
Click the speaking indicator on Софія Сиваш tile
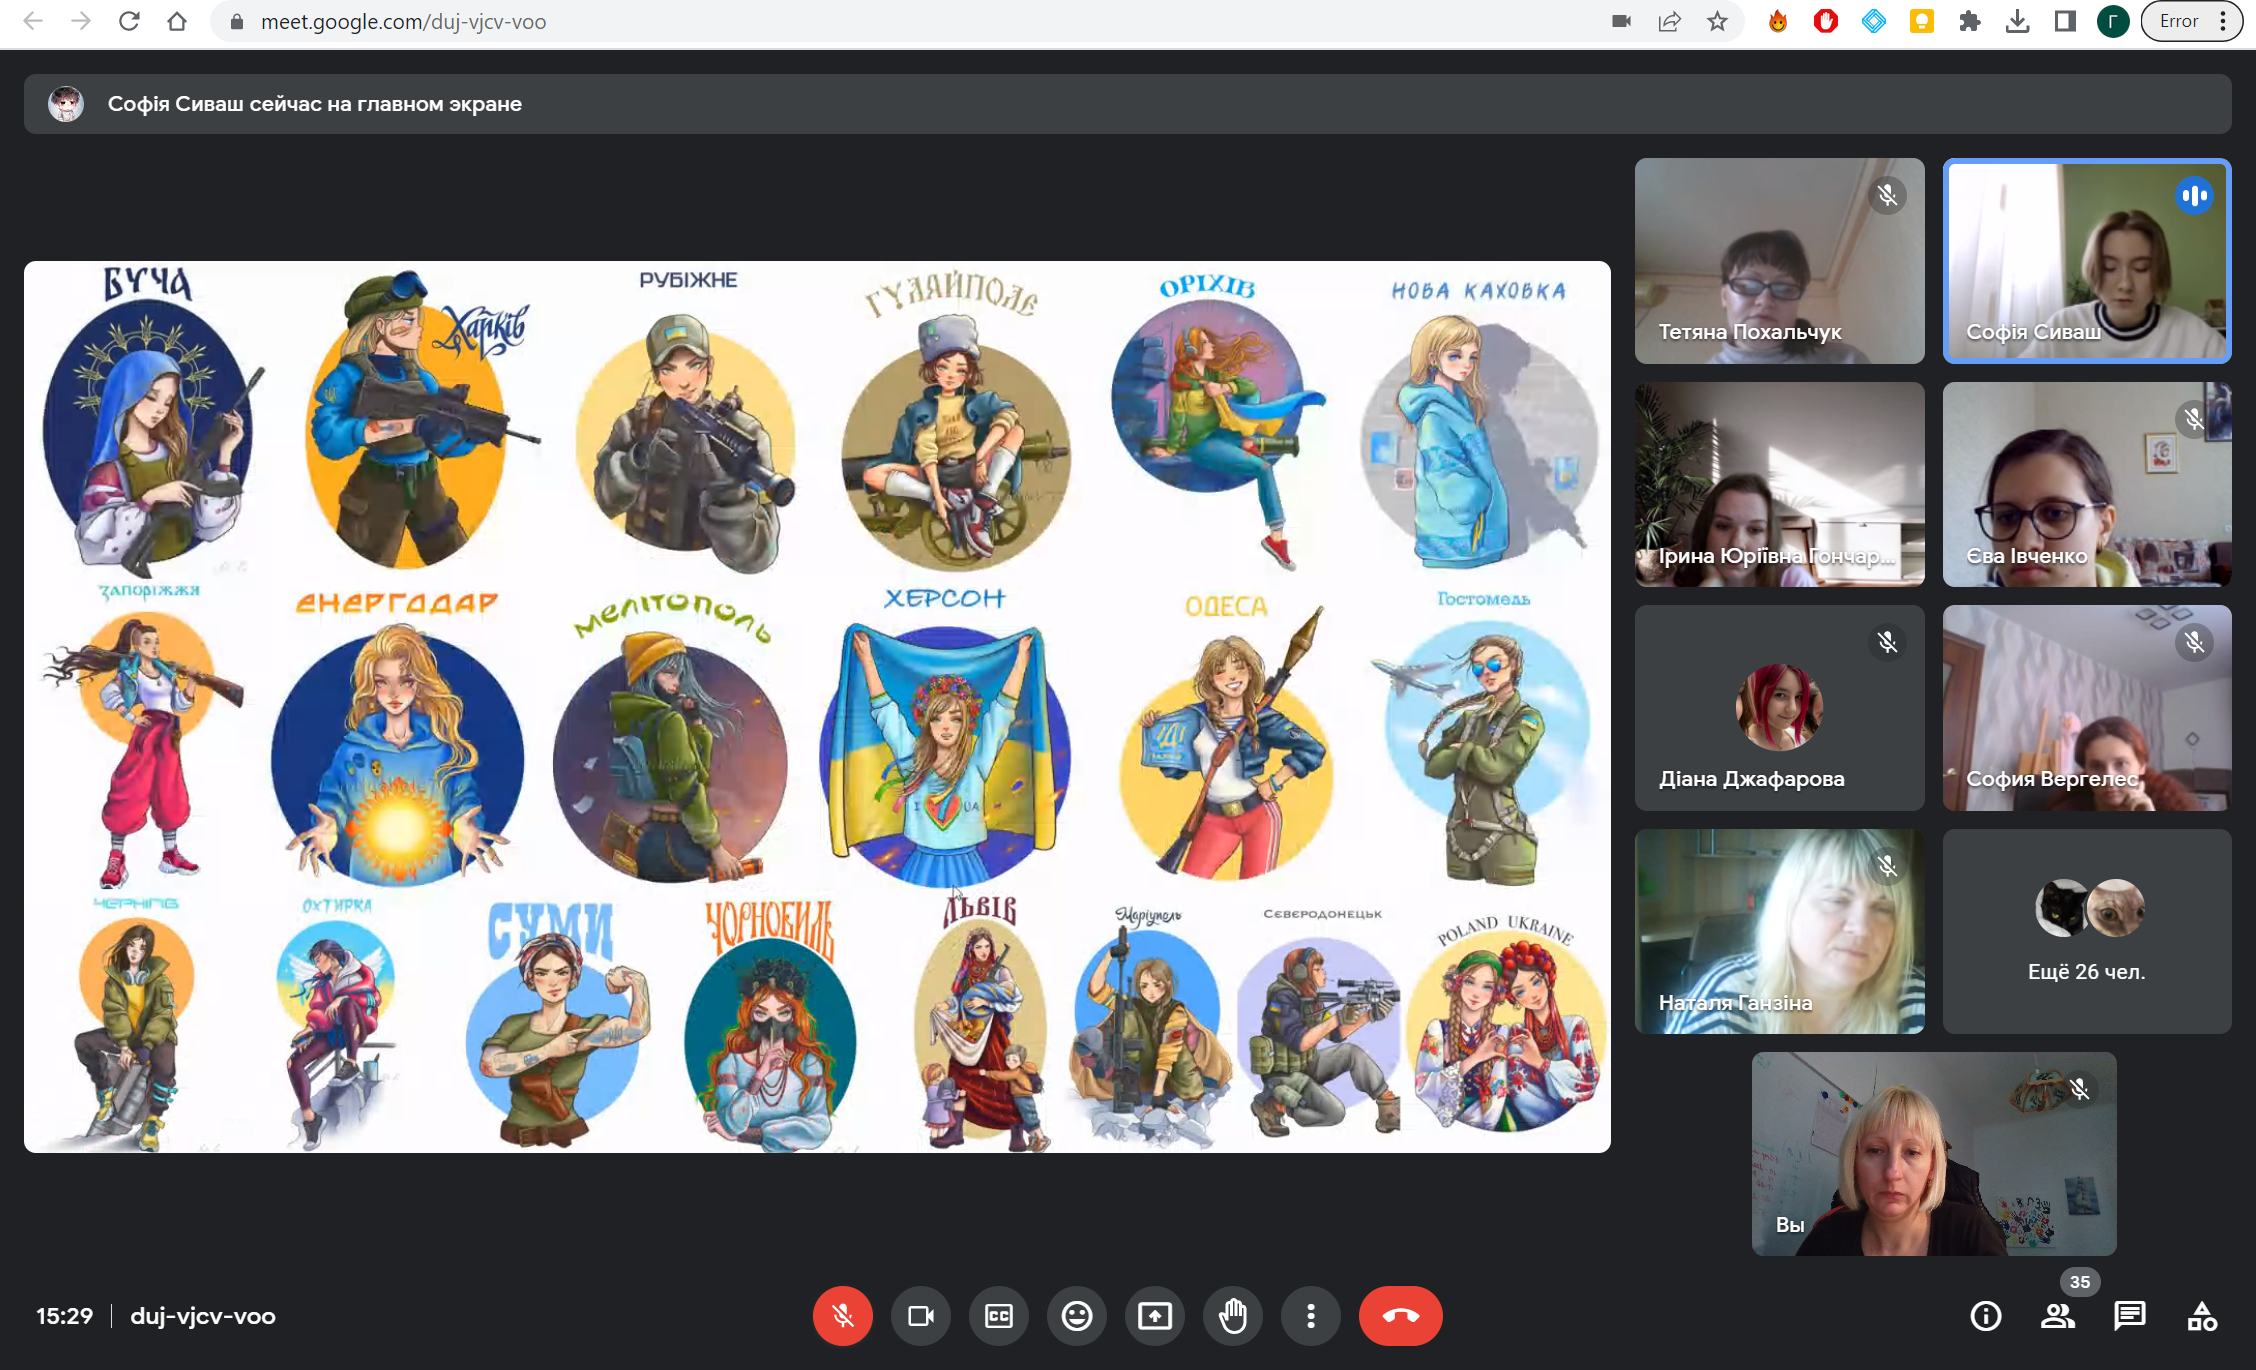[x=2195, y=195]
